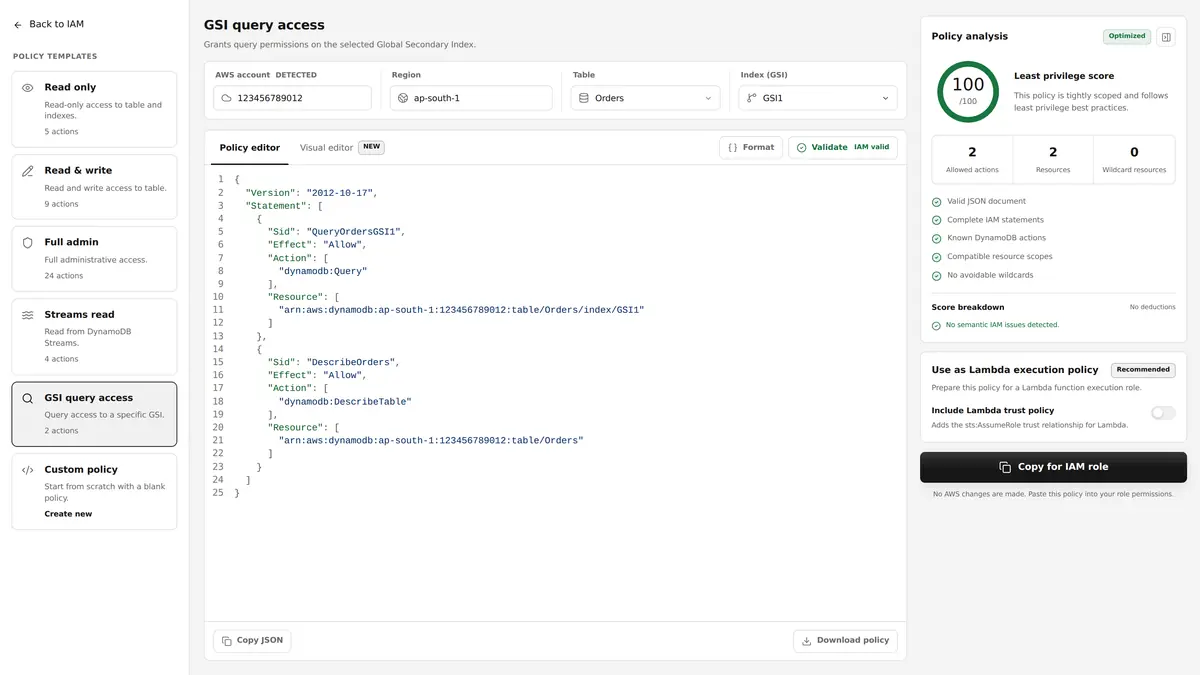Click the panel layout icon beside Optimized badge
The width and height of the screenshot is (1200, 675).
coord(1166,37)
